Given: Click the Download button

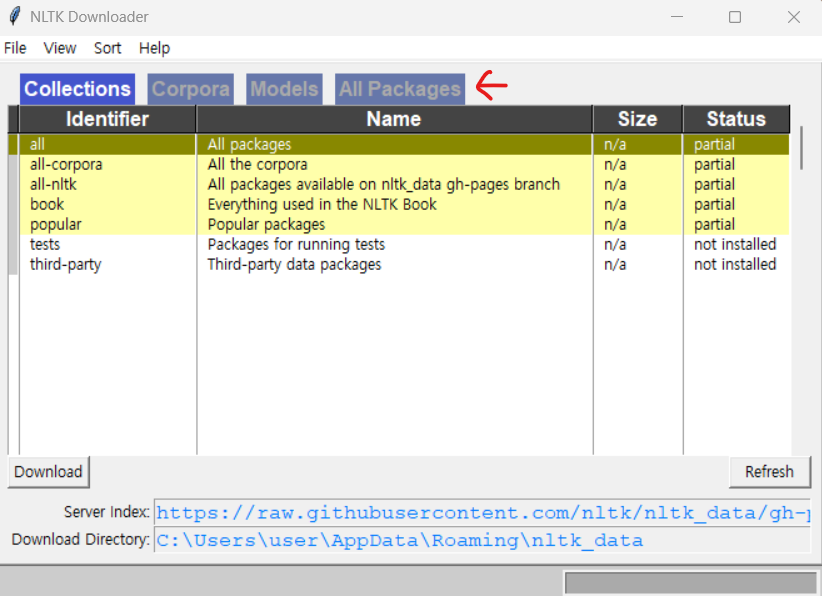Looking at the screenshot, I should click(48, 472).
